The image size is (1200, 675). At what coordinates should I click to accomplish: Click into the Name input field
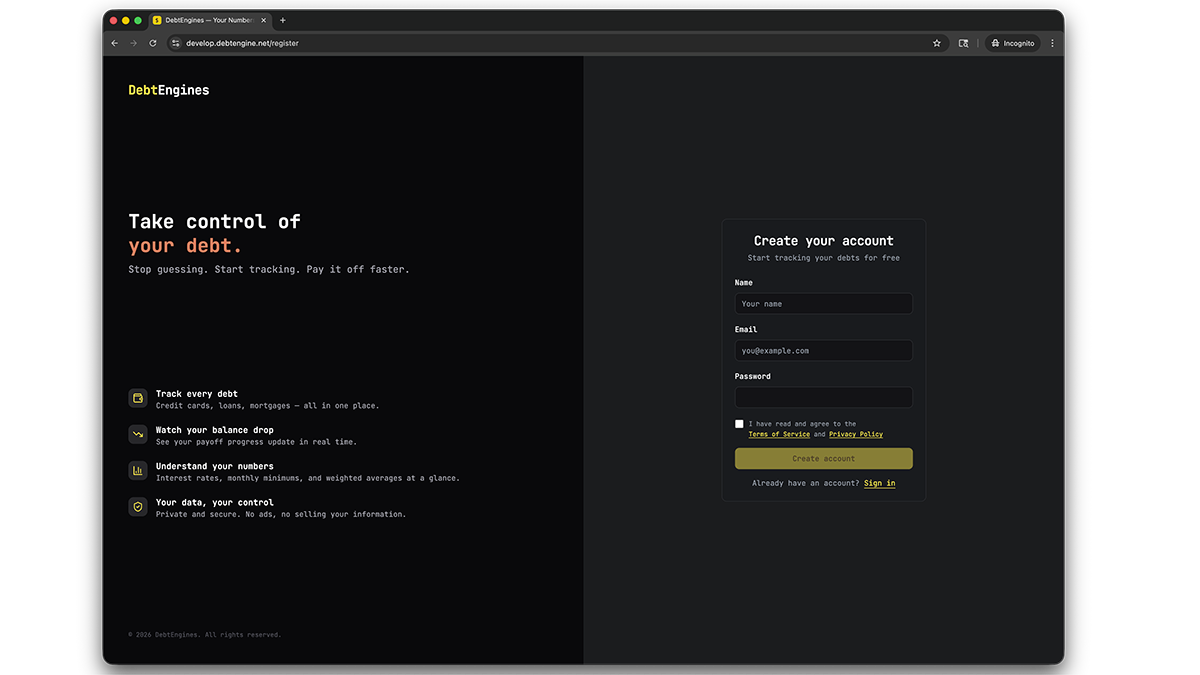coord(823,303)
